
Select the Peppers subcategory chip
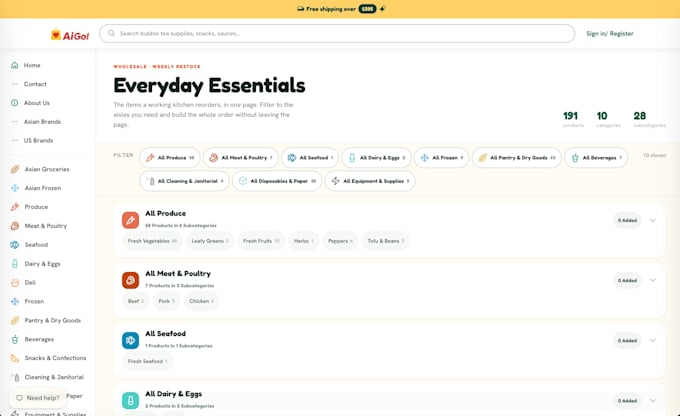point(340,241)
